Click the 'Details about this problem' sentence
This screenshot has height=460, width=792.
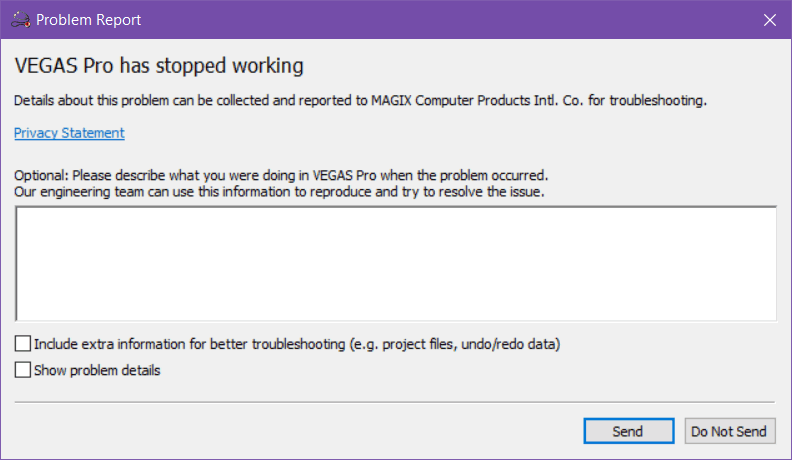(x=150, y=100)
